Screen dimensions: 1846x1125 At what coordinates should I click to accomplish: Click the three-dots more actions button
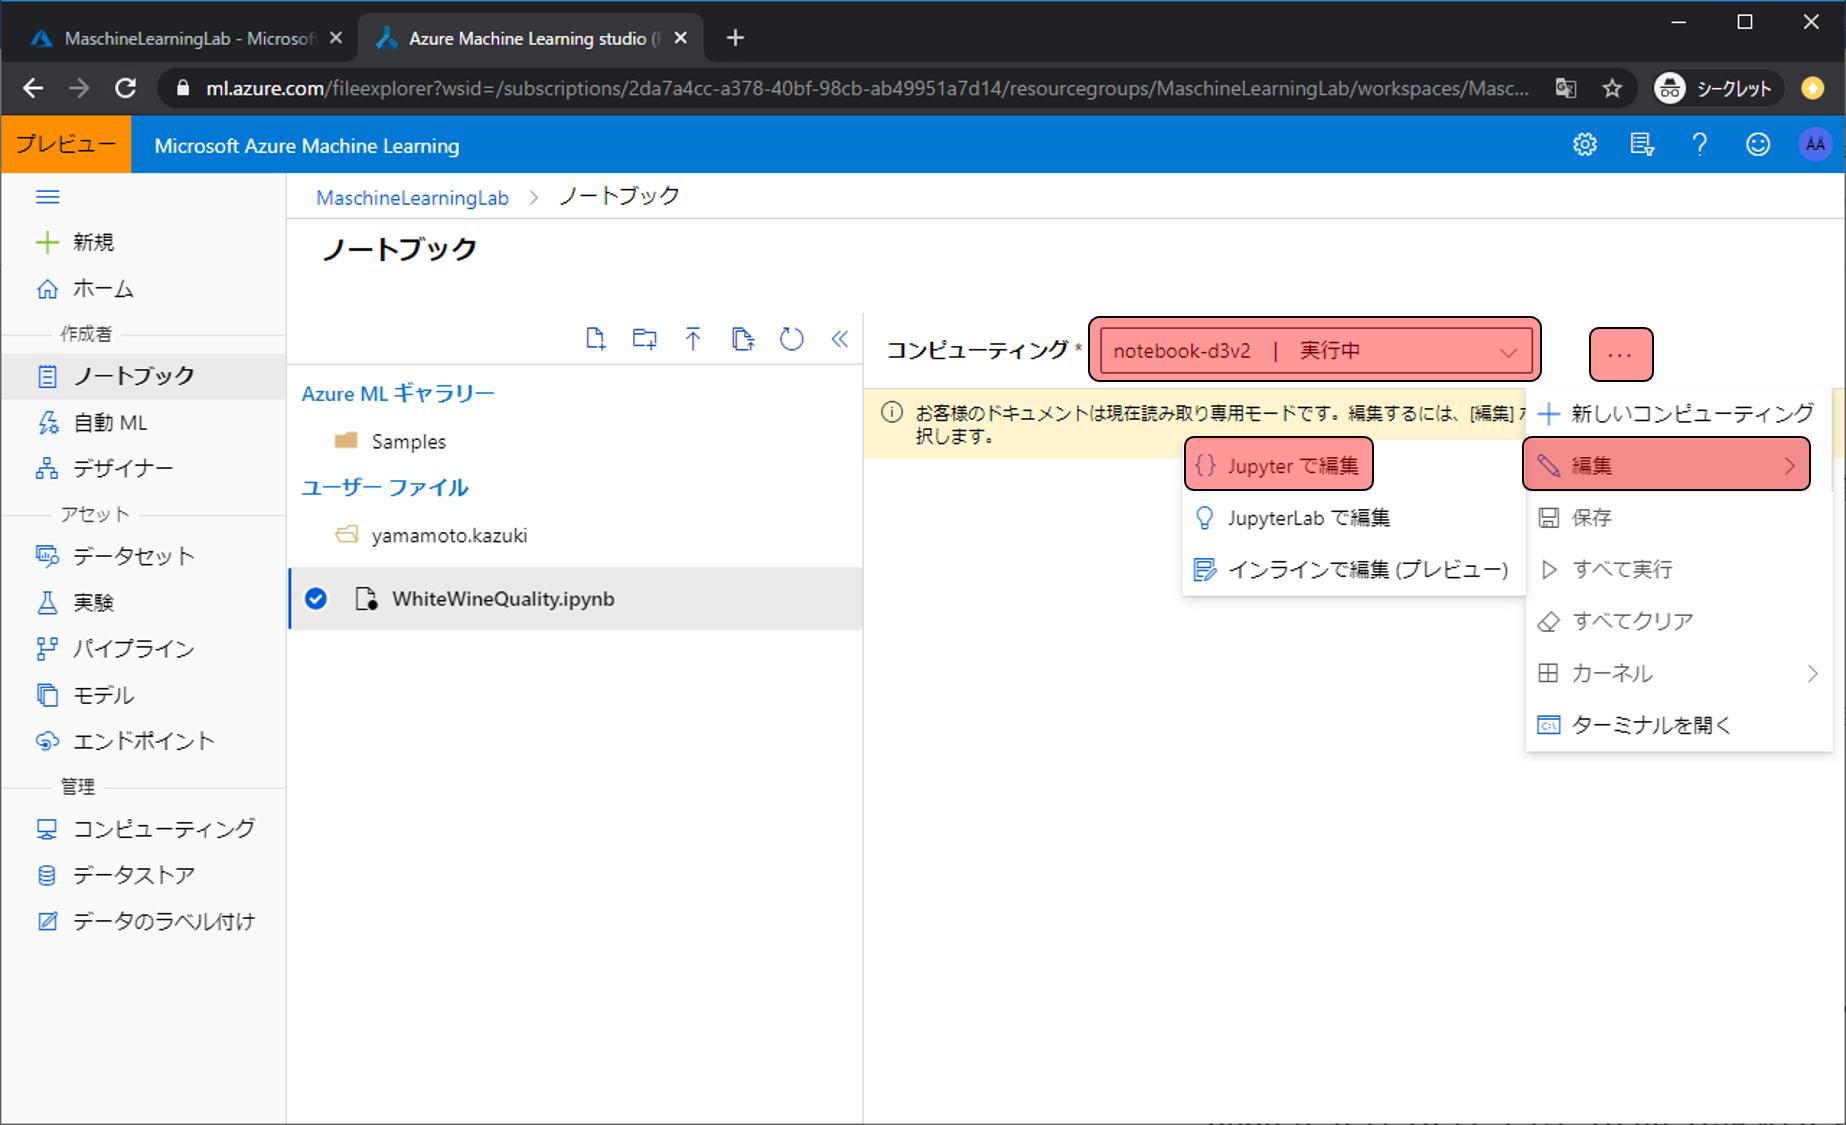point(1620,354)
